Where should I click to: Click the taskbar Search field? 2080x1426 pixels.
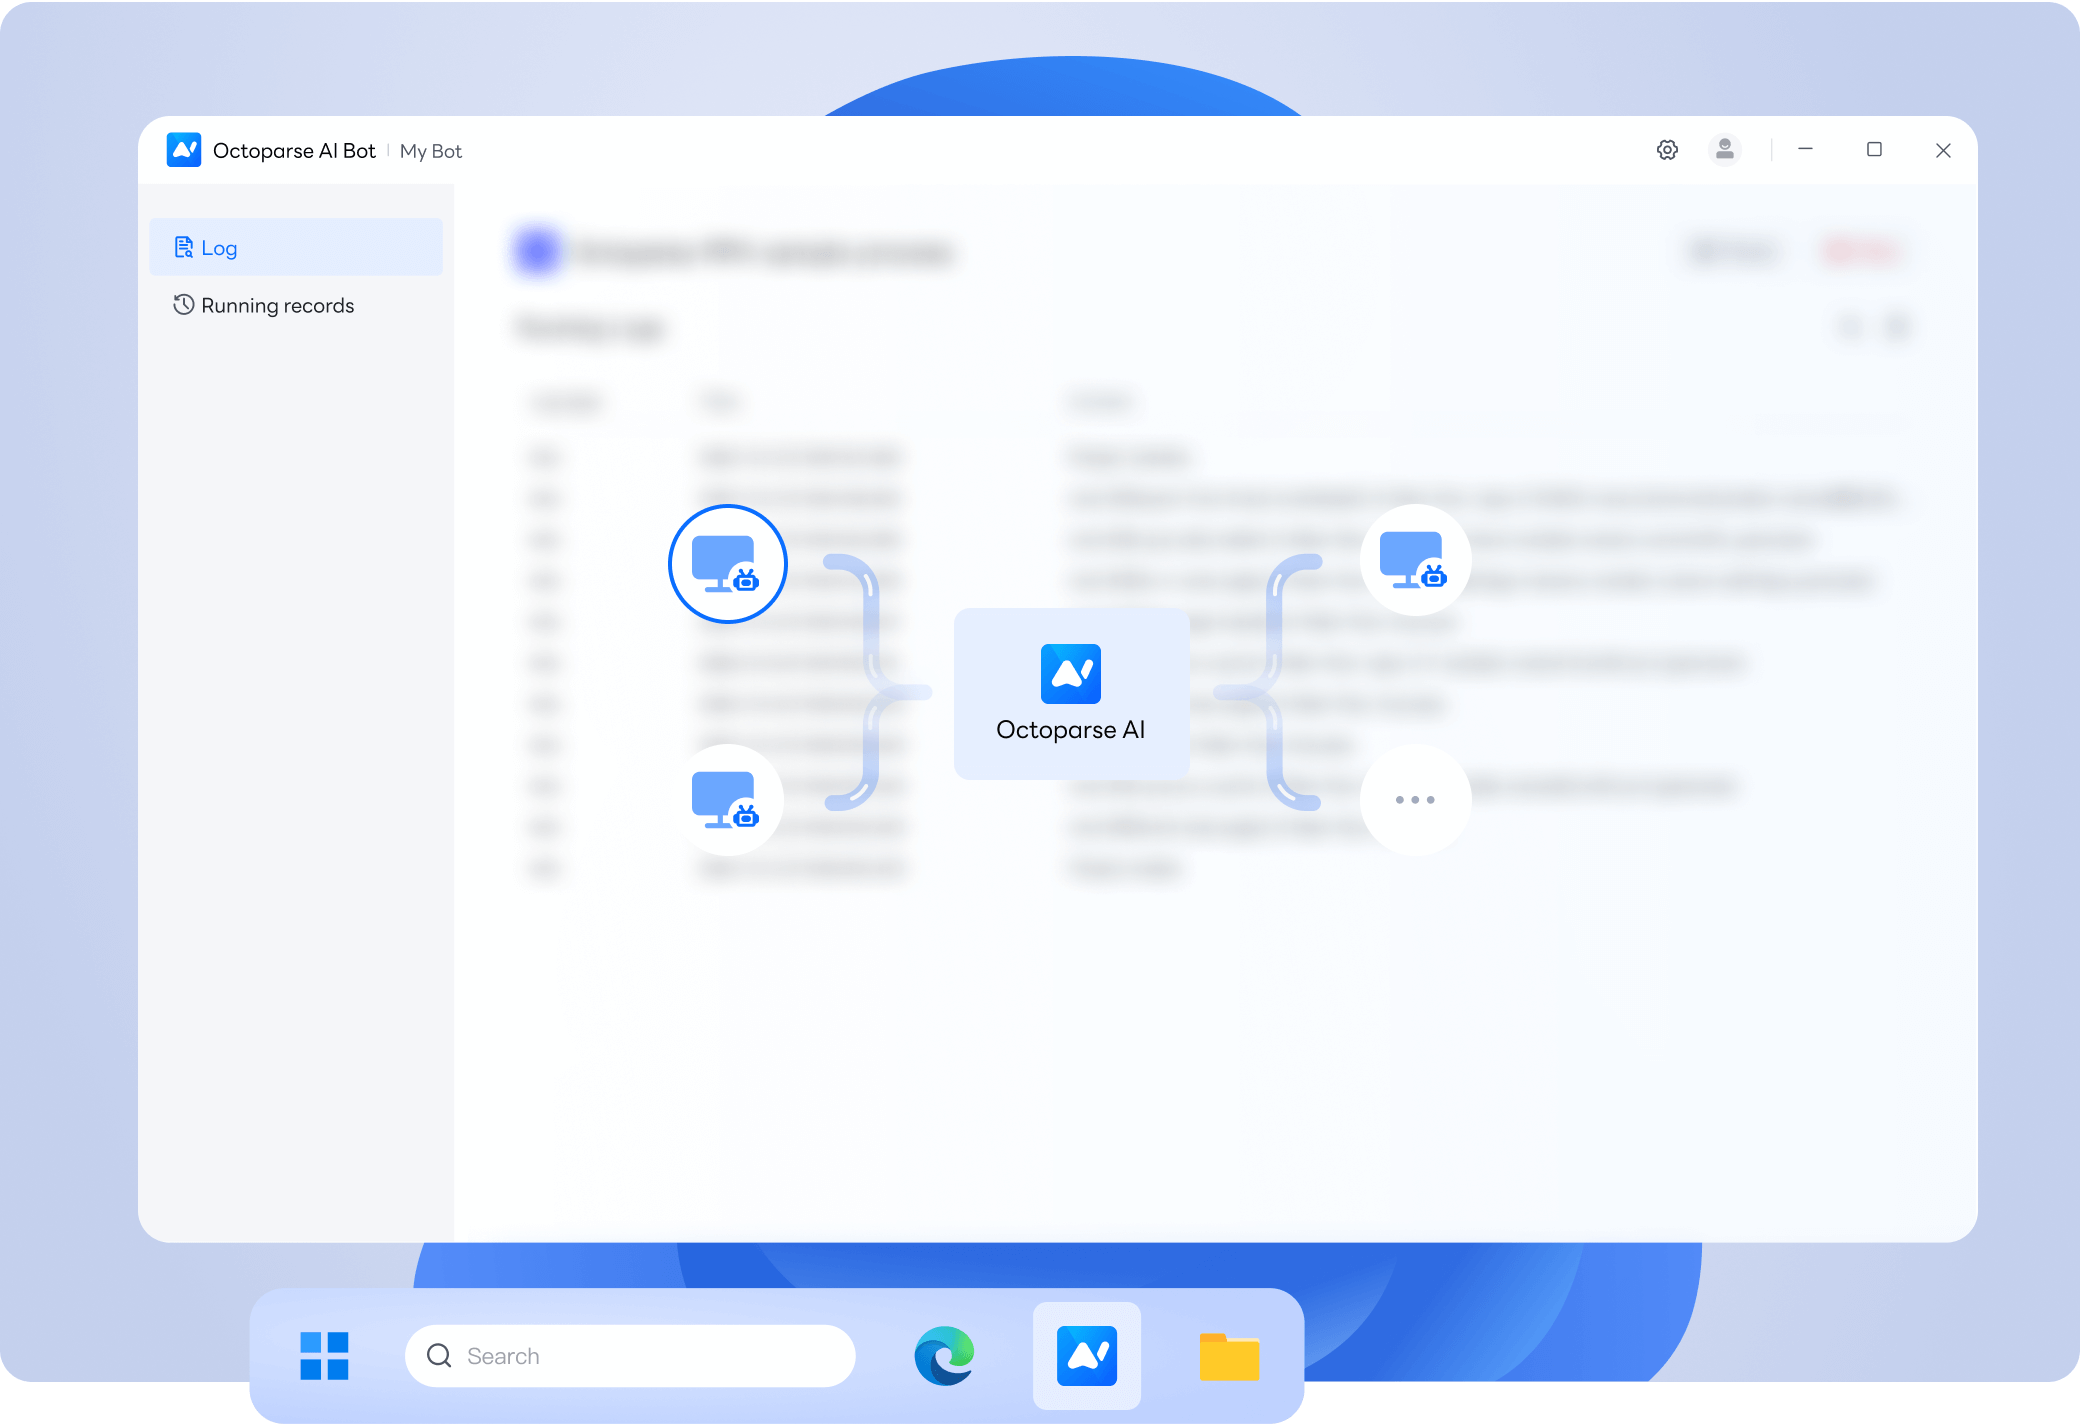point(630,1356)
